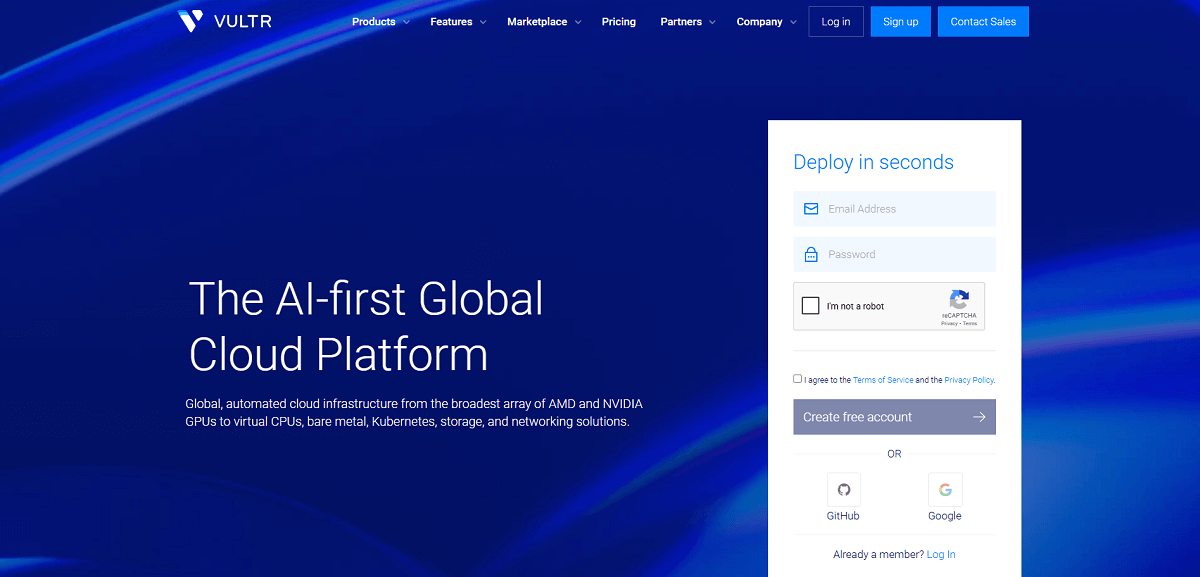
Task: Expand the Products dropdown
Action: [380, 21]
